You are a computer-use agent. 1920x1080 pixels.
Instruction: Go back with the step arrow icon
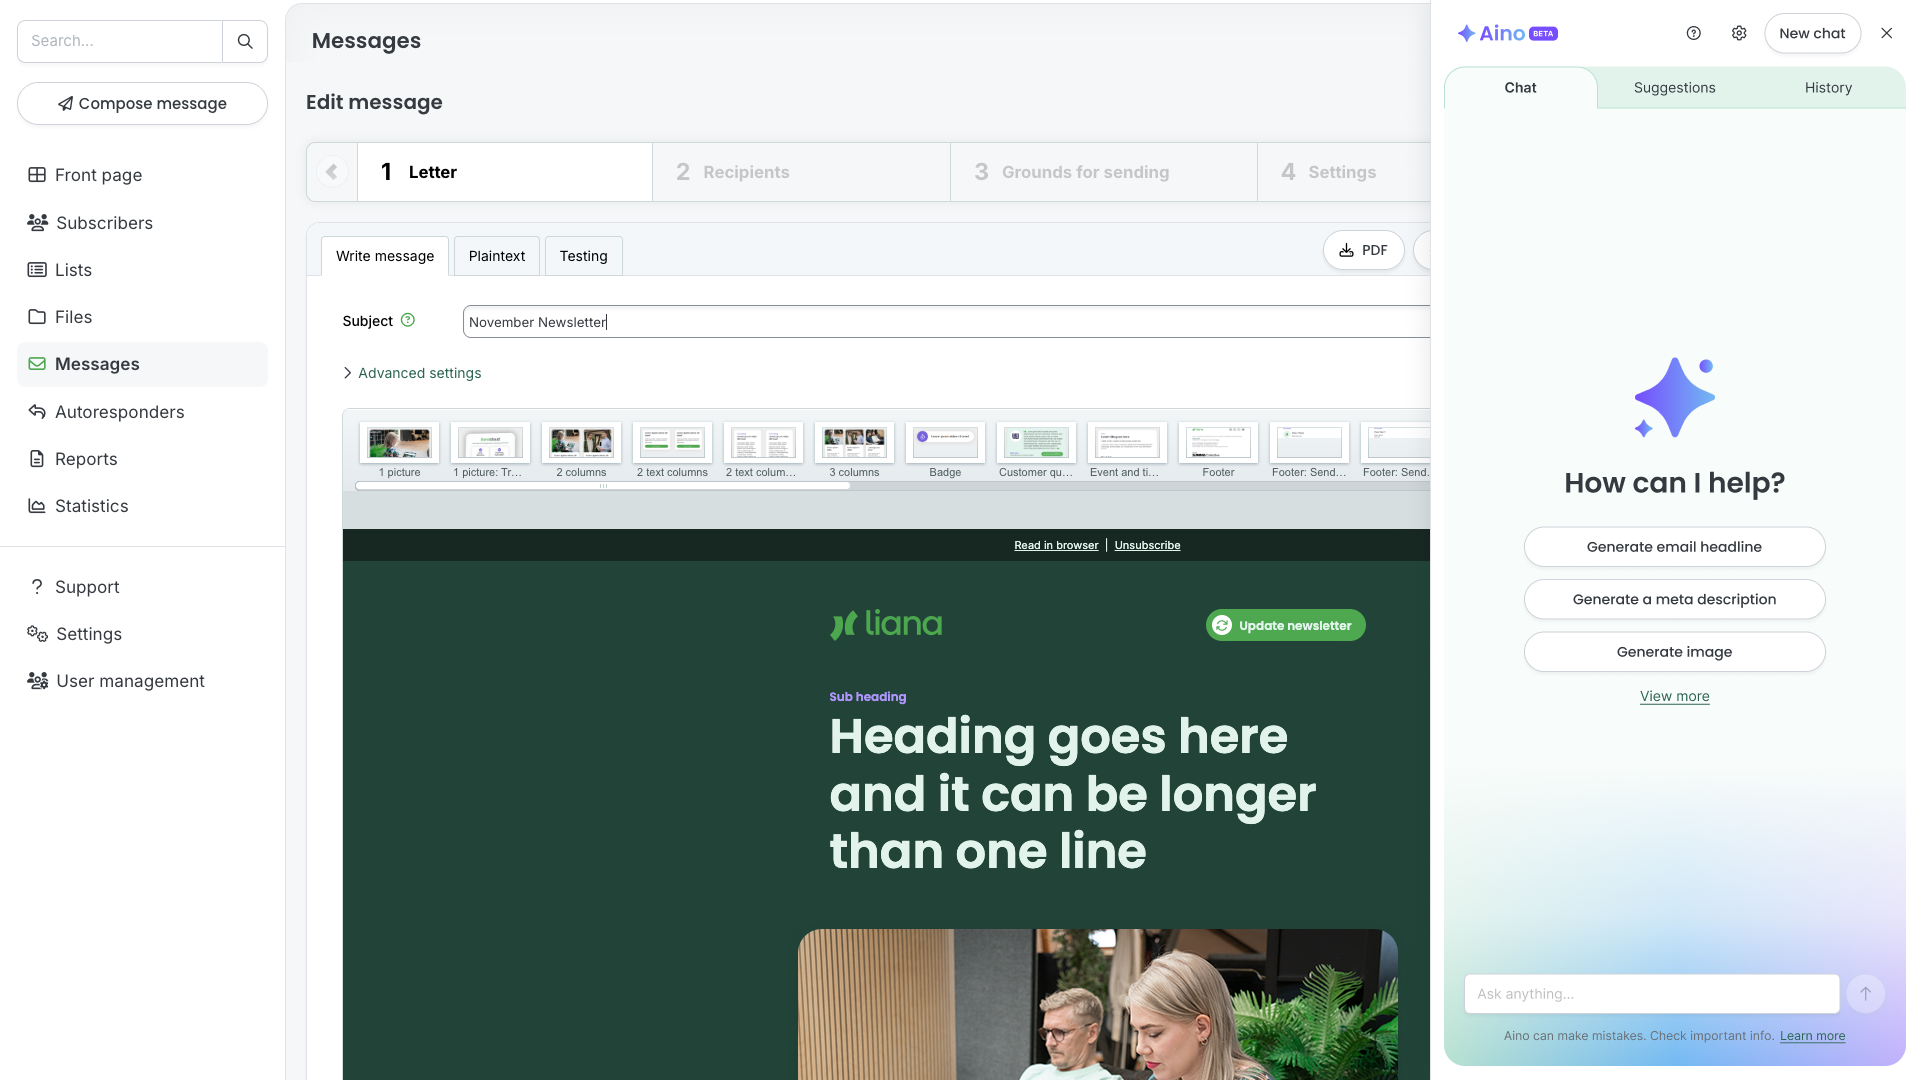point(332,172)
